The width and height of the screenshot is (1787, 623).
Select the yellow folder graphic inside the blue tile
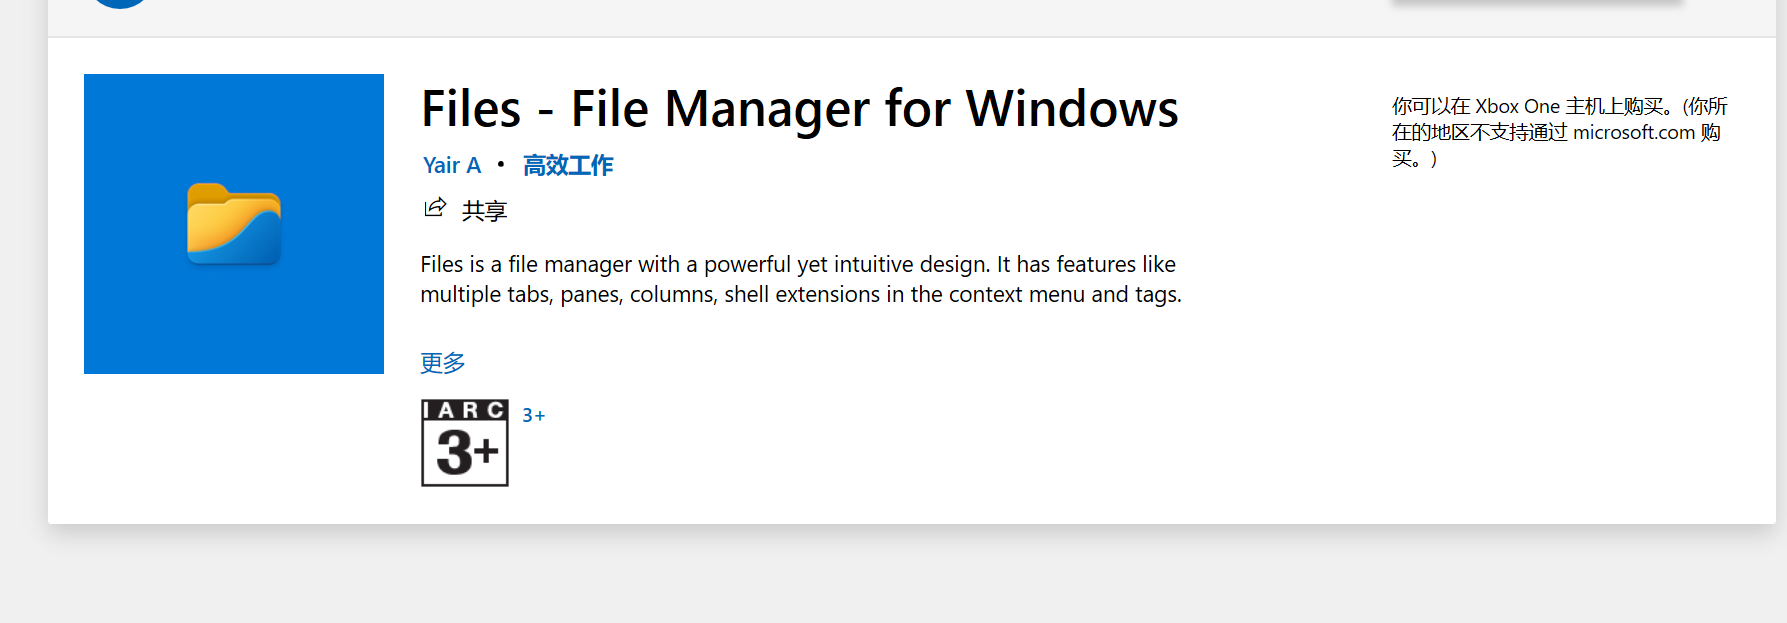pyautogui.click(x=233, y=222)
